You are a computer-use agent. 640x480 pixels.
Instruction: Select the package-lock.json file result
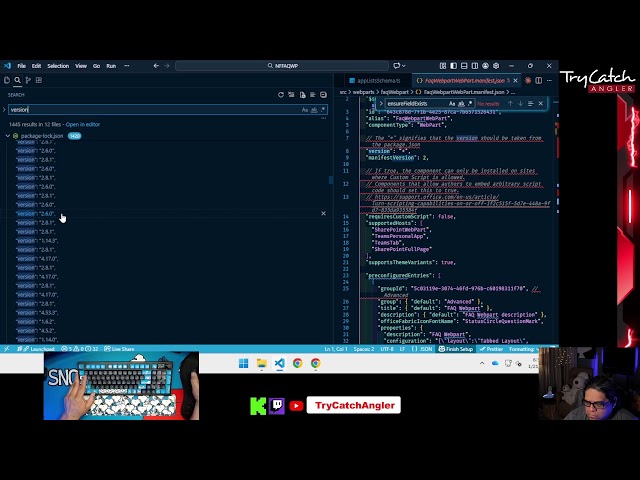(x=42, y=136)
